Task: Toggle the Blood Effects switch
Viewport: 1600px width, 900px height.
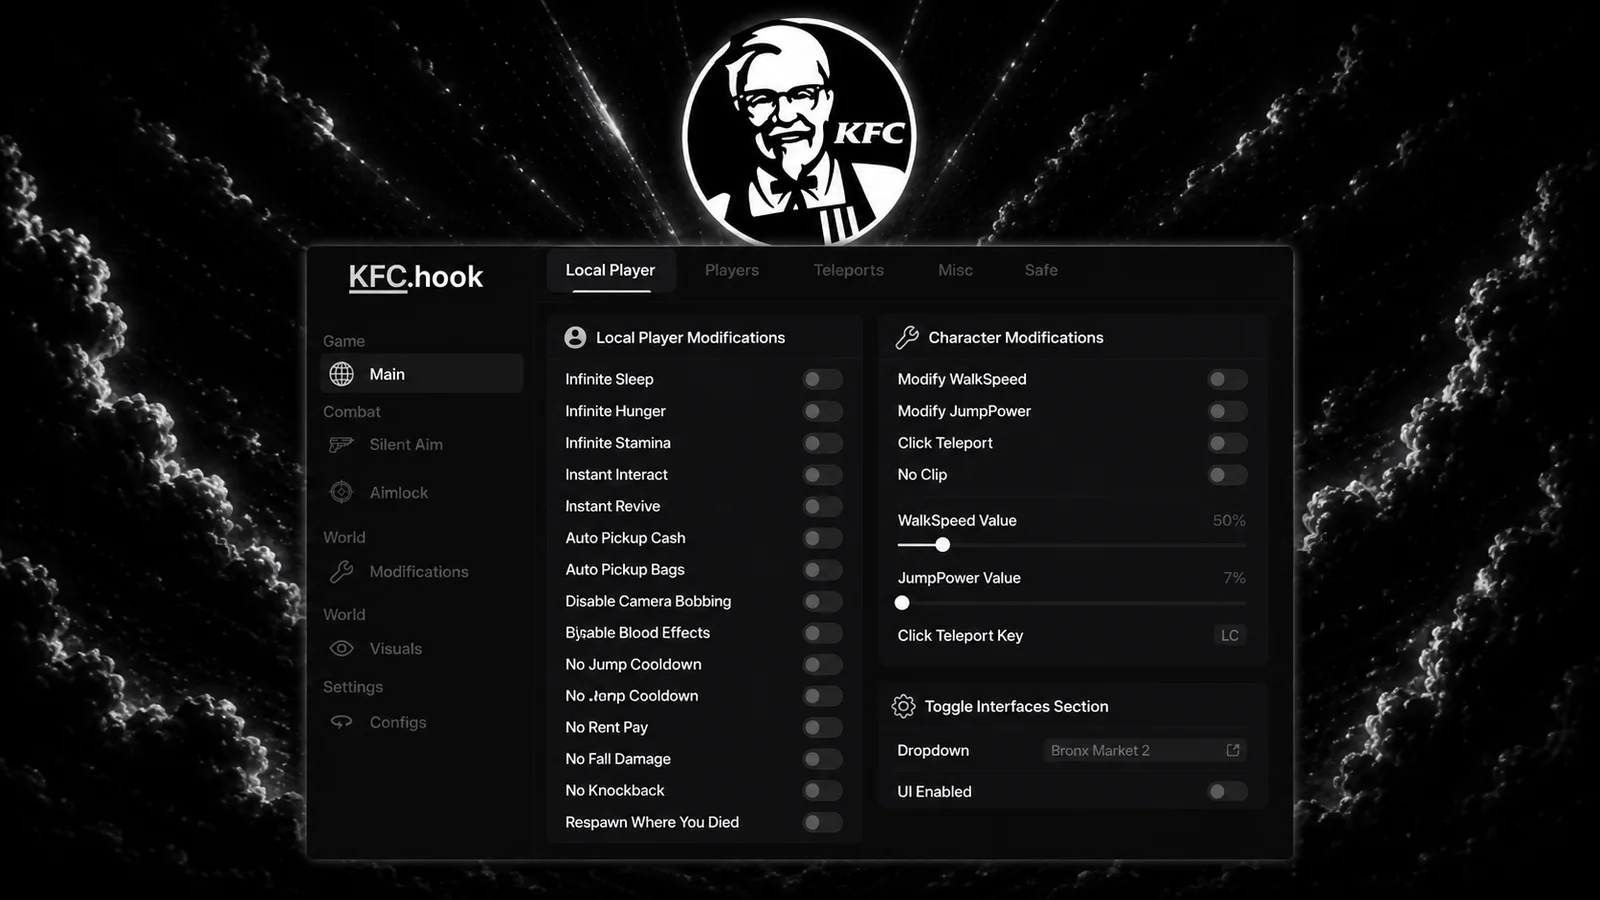Action: (x=823, y=633)
